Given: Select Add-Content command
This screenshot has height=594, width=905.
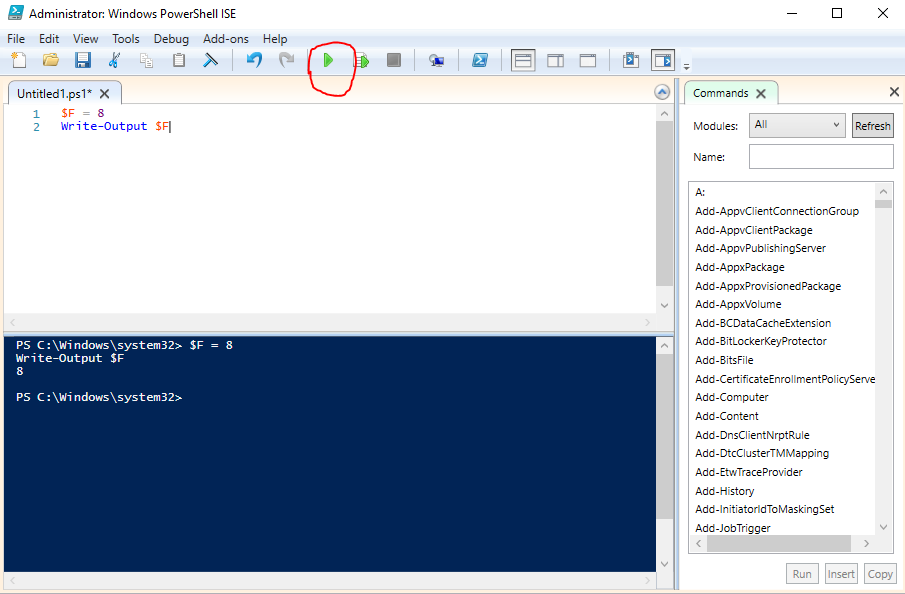Looking at the screenshot, I should click(727, 416).
